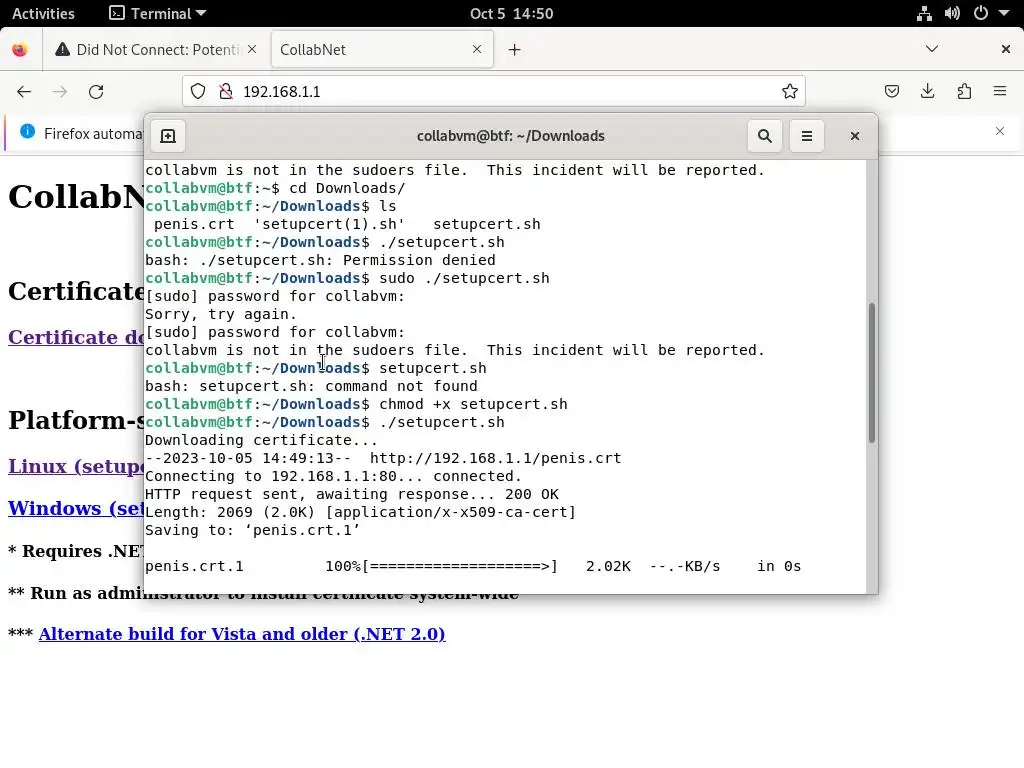Screen dimensions: 1024x768
Task: Open a new terminal tab button
Action: click(x=168, y=136)
